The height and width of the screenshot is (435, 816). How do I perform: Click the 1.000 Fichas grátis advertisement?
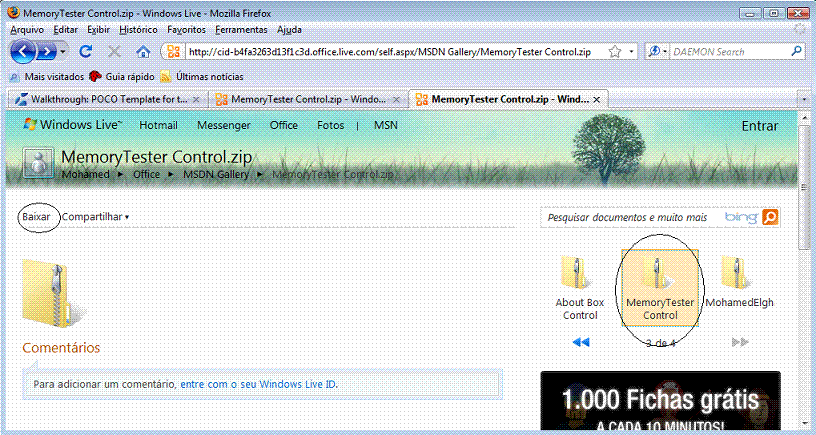[660, 402]
